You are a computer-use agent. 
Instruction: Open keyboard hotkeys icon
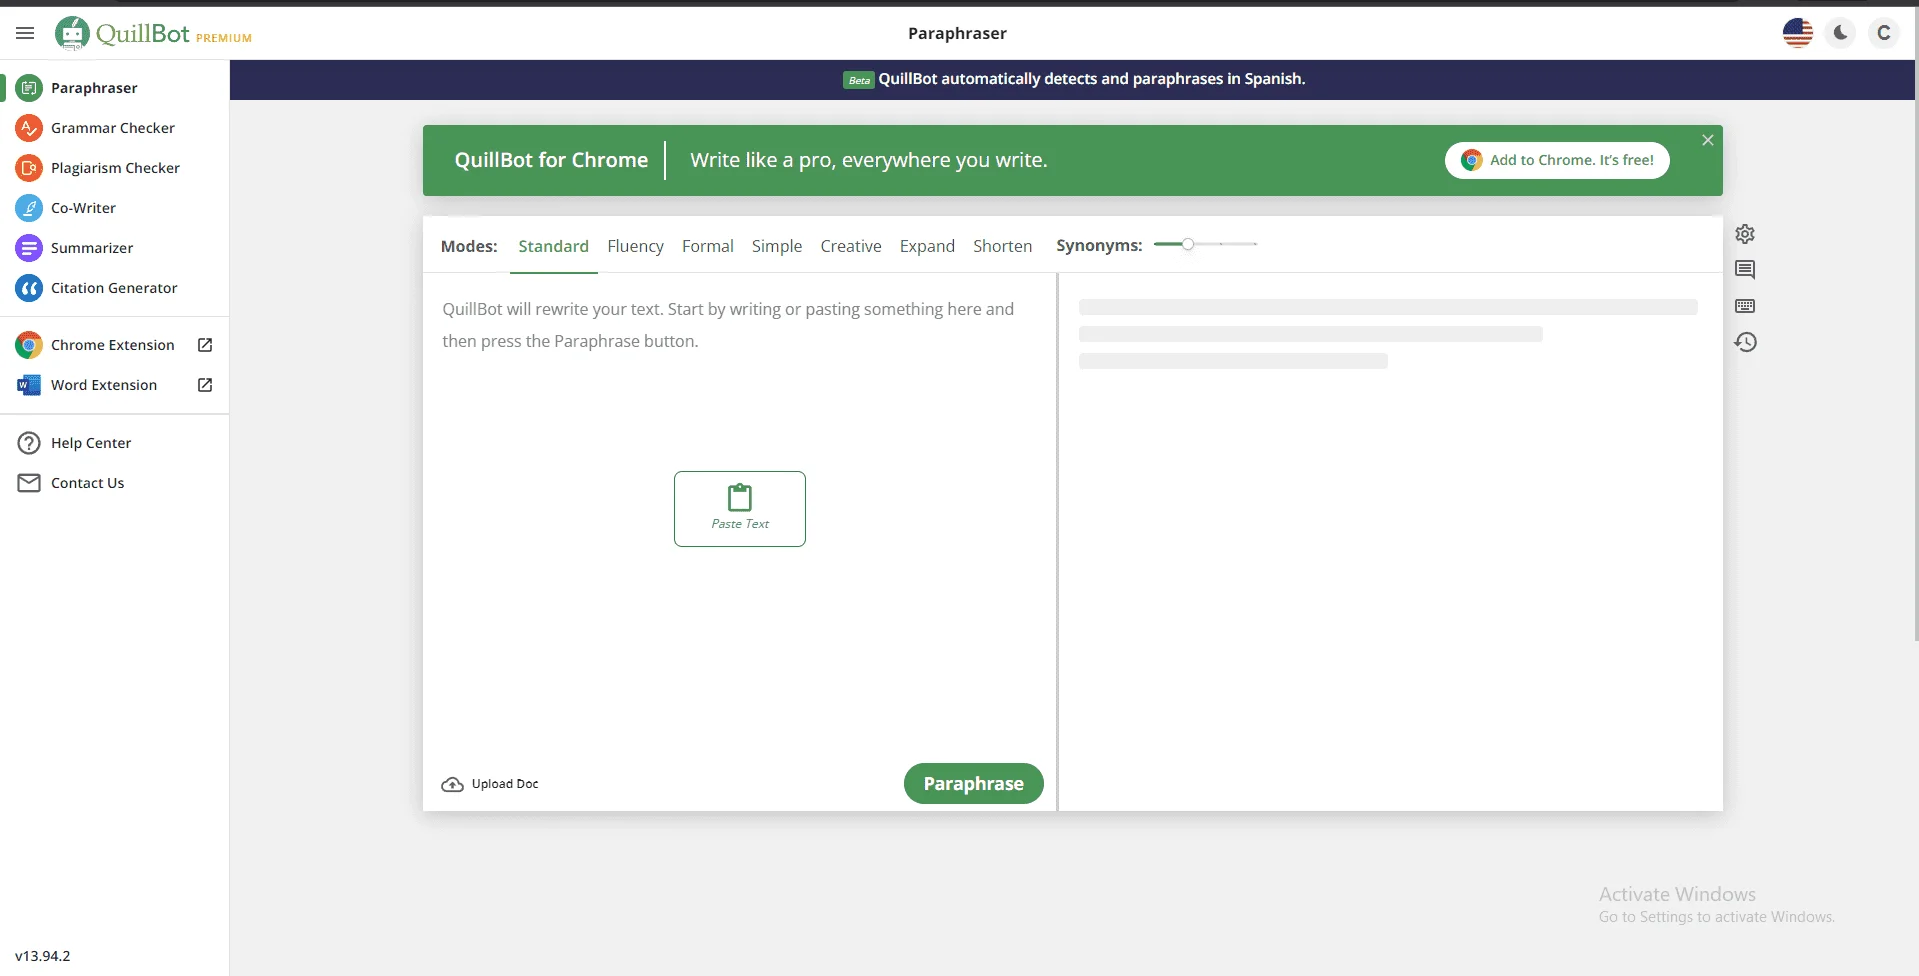1745,306
